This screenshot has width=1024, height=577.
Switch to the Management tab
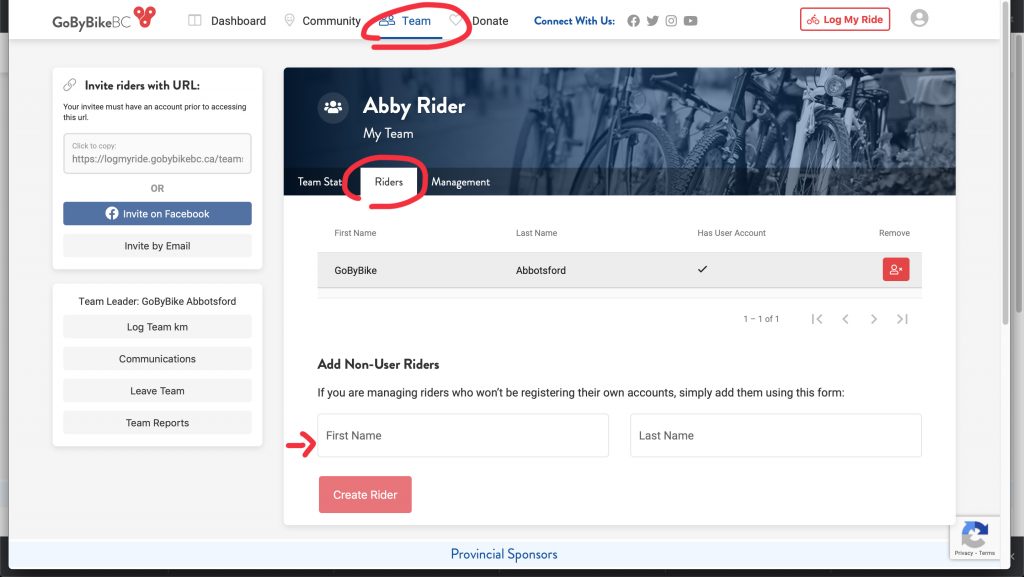click(460, 182)
